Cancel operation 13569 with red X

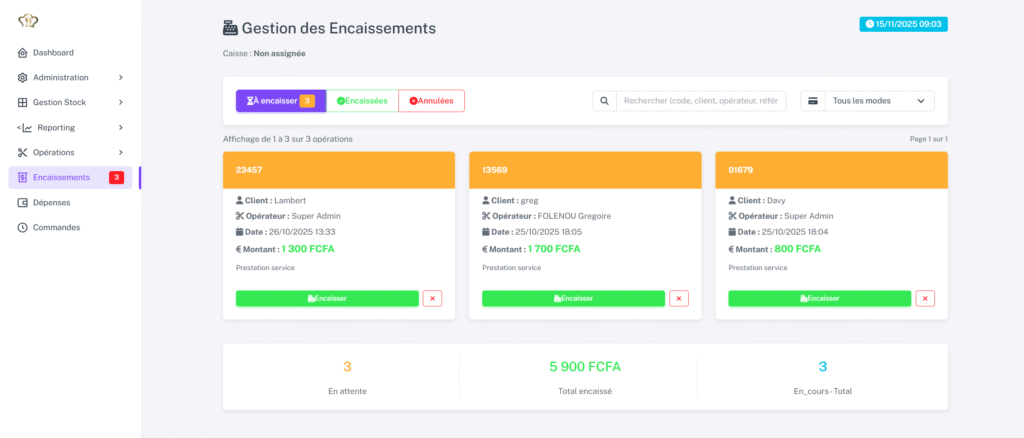point(678,298)
